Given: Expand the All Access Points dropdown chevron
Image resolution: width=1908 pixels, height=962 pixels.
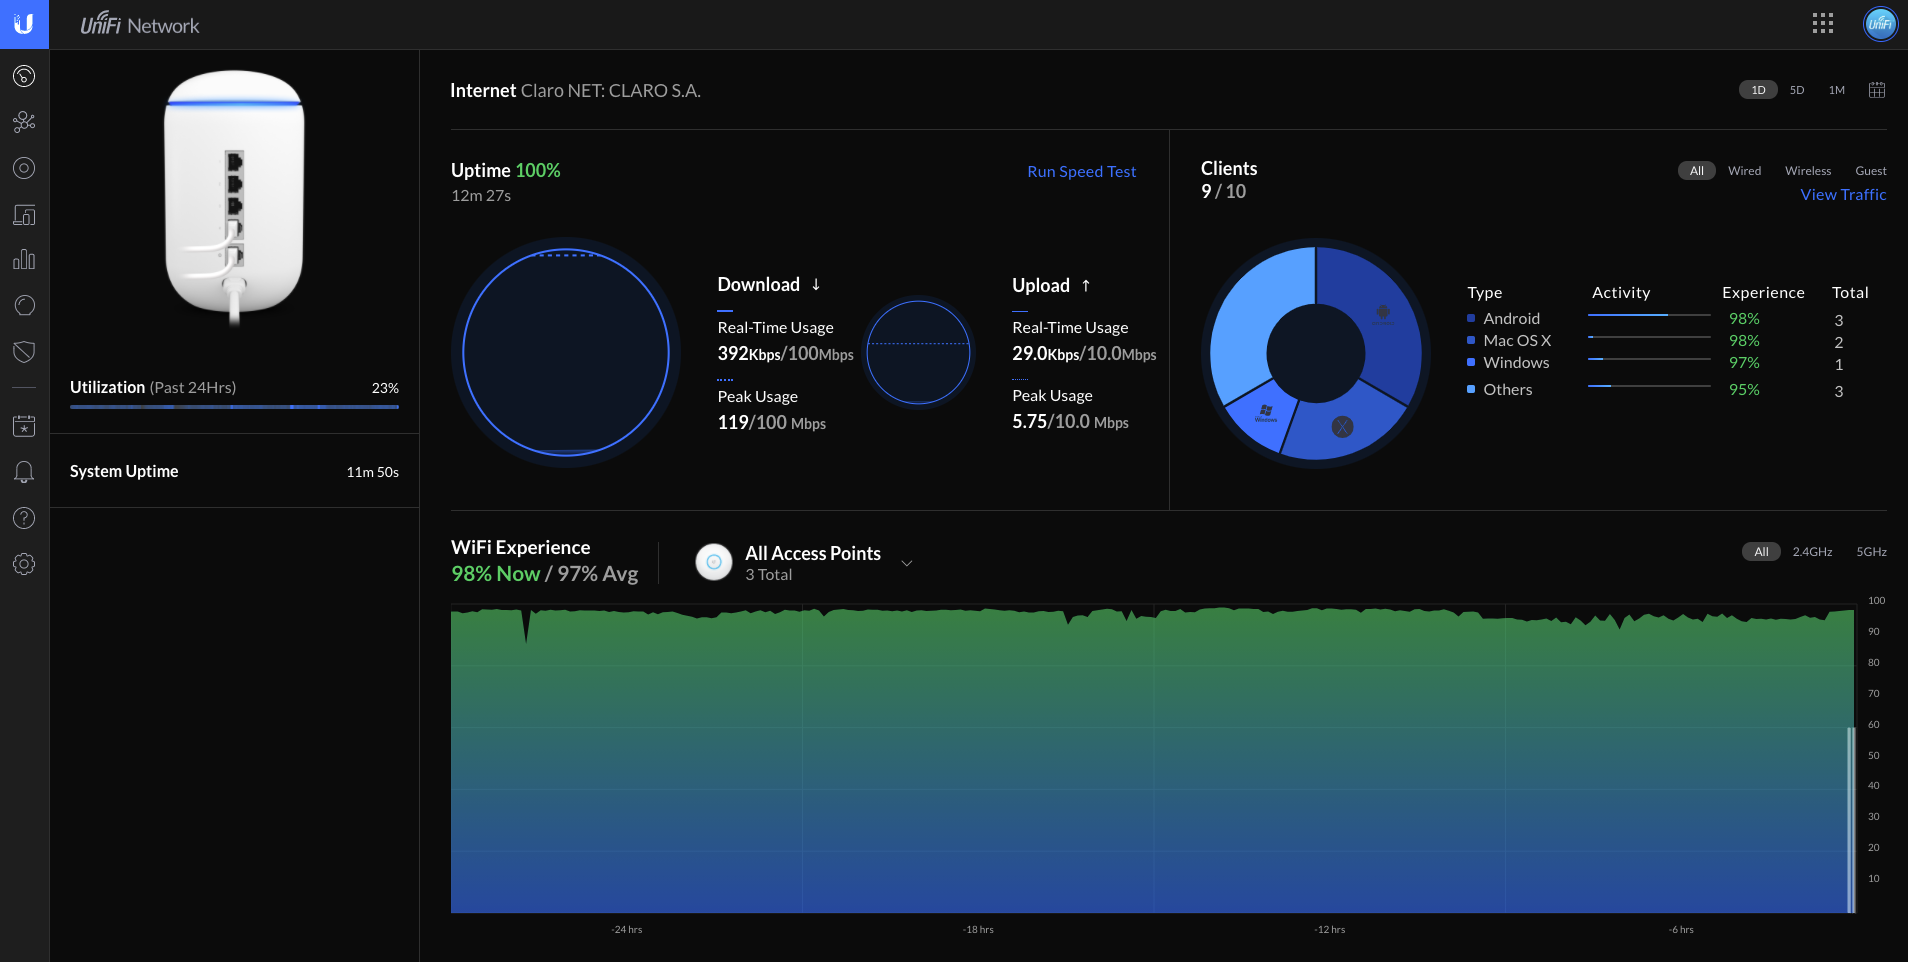Looking at the screenshot, I should [x=907, y=563].
